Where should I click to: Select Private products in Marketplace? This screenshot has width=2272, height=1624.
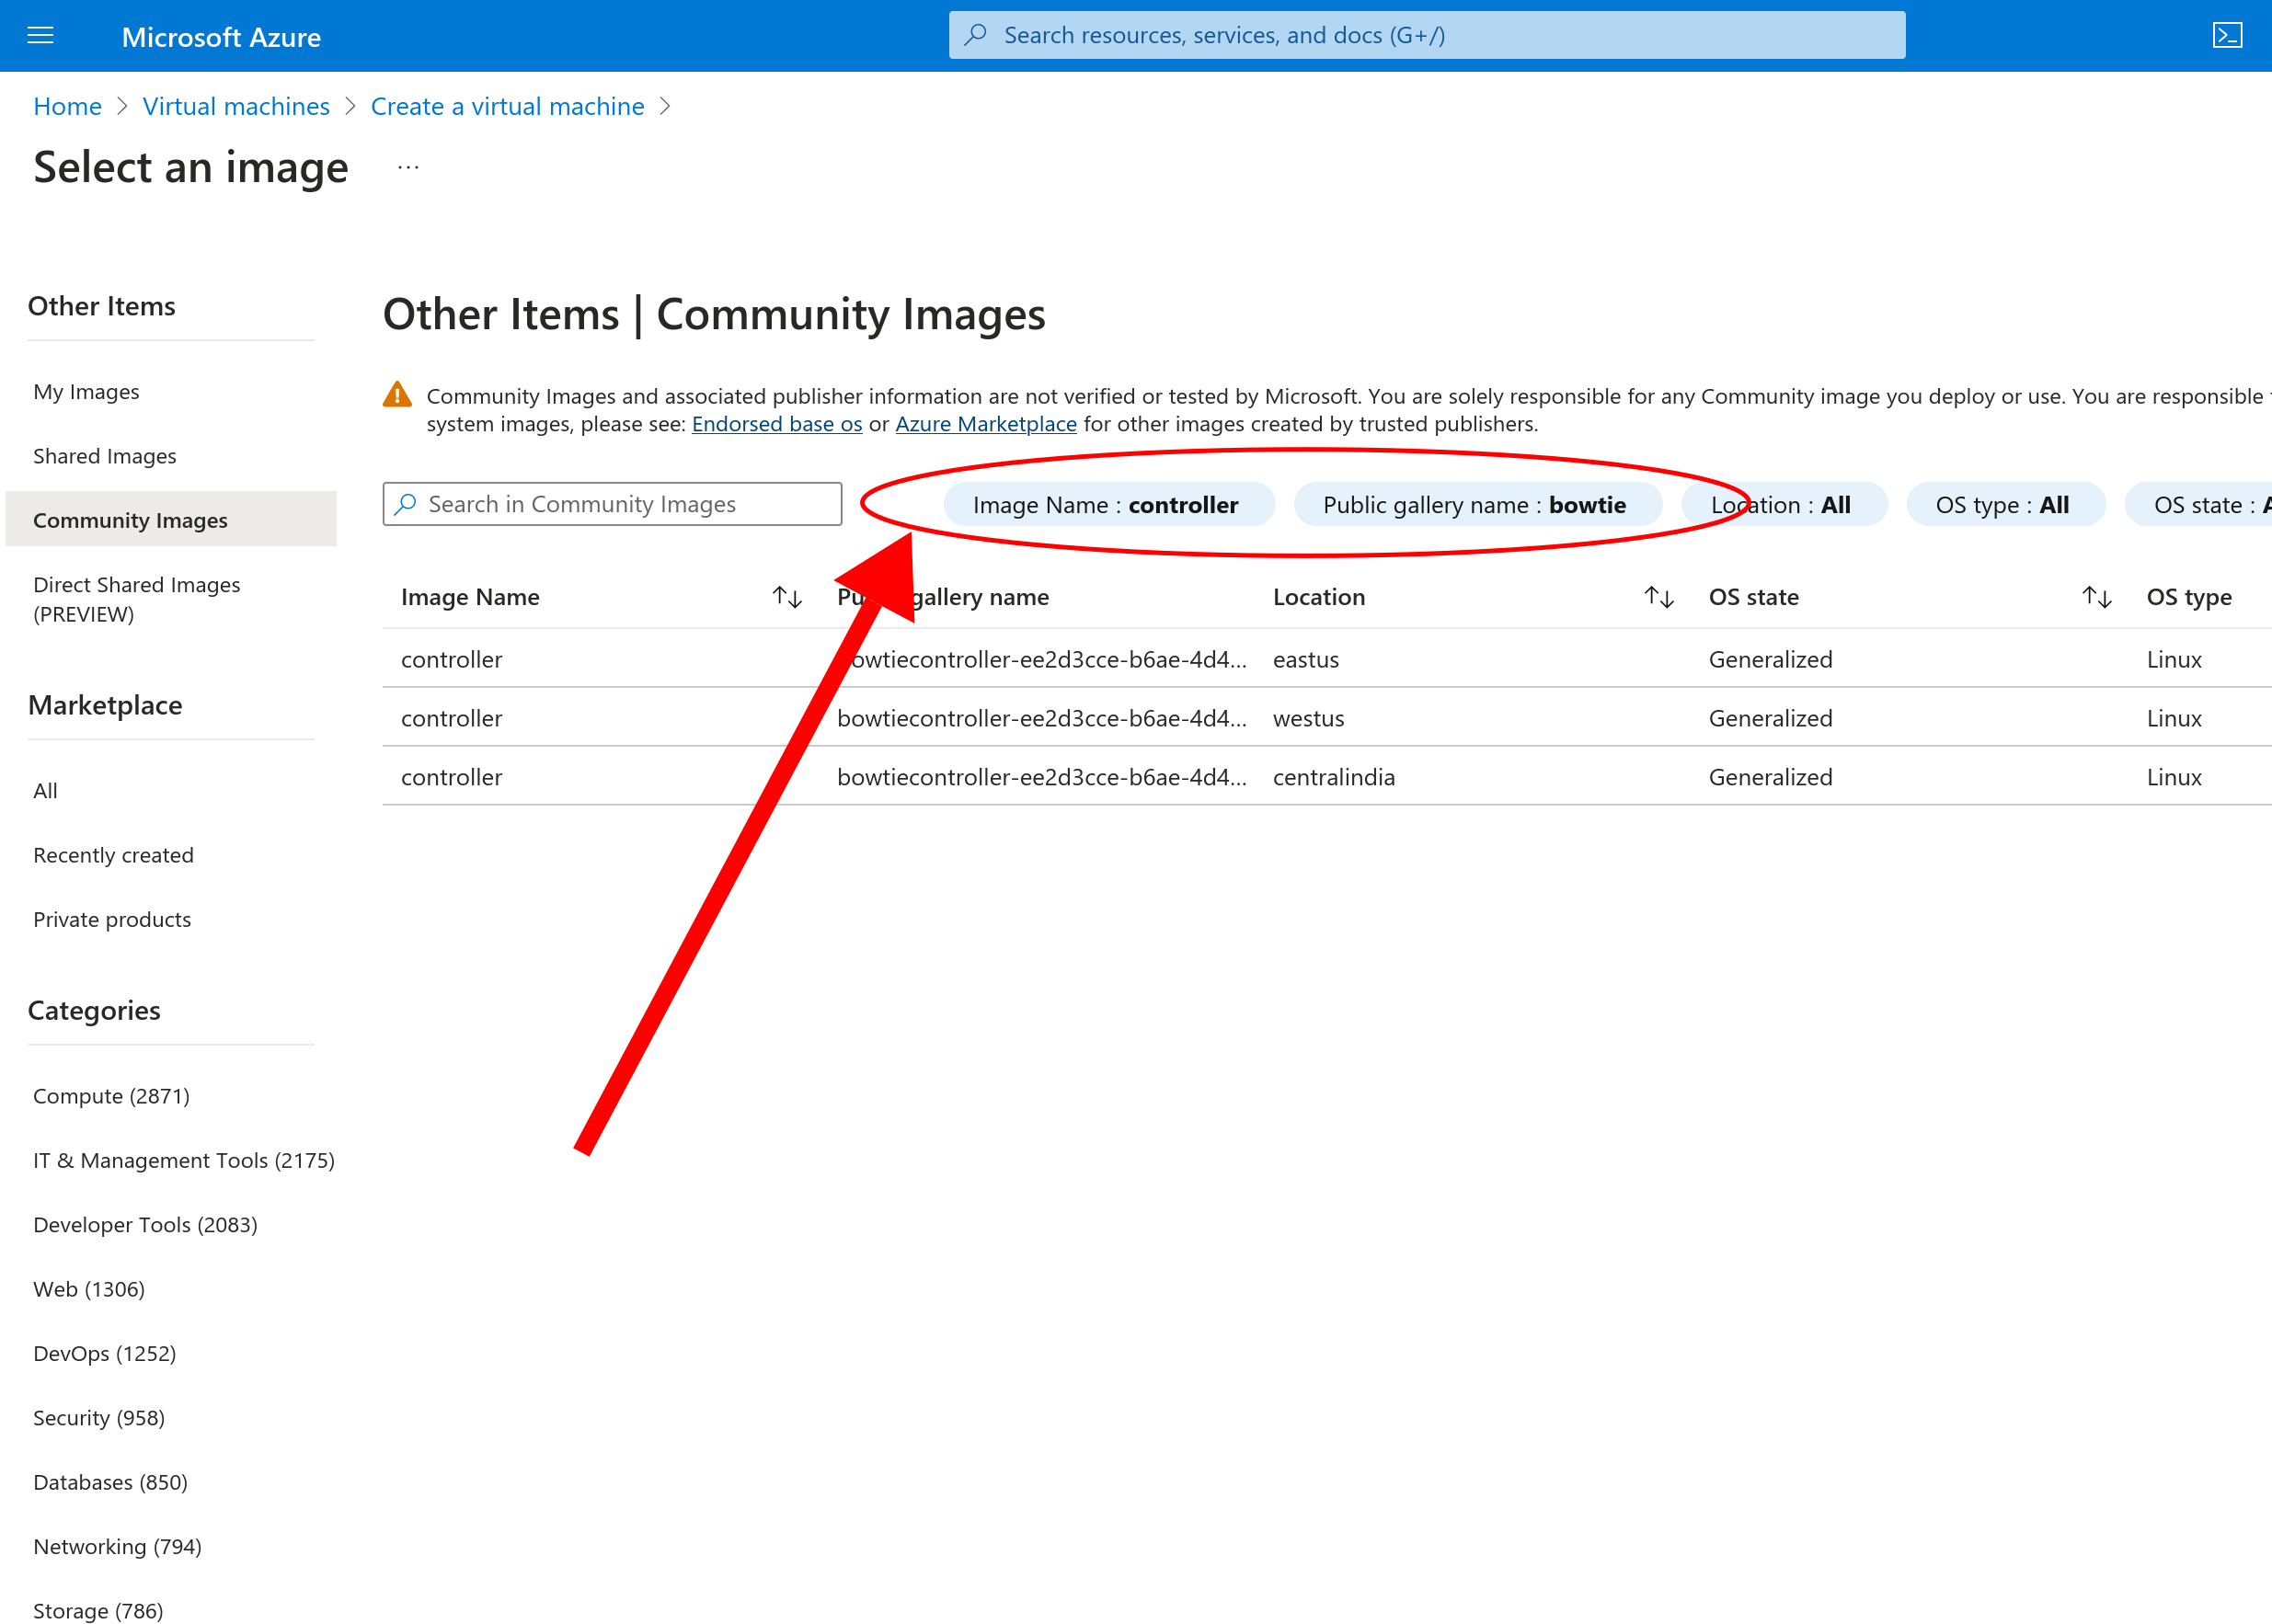[x=112, y=919]
